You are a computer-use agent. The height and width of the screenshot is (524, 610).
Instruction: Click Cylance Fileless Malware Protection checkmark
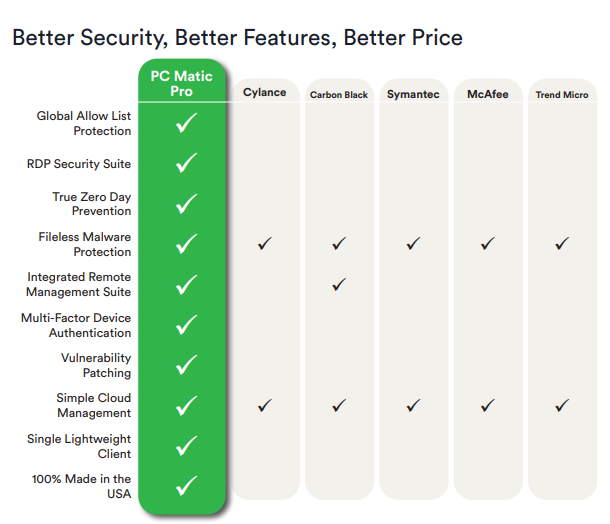pyautogui.click(x=265, y=244)
